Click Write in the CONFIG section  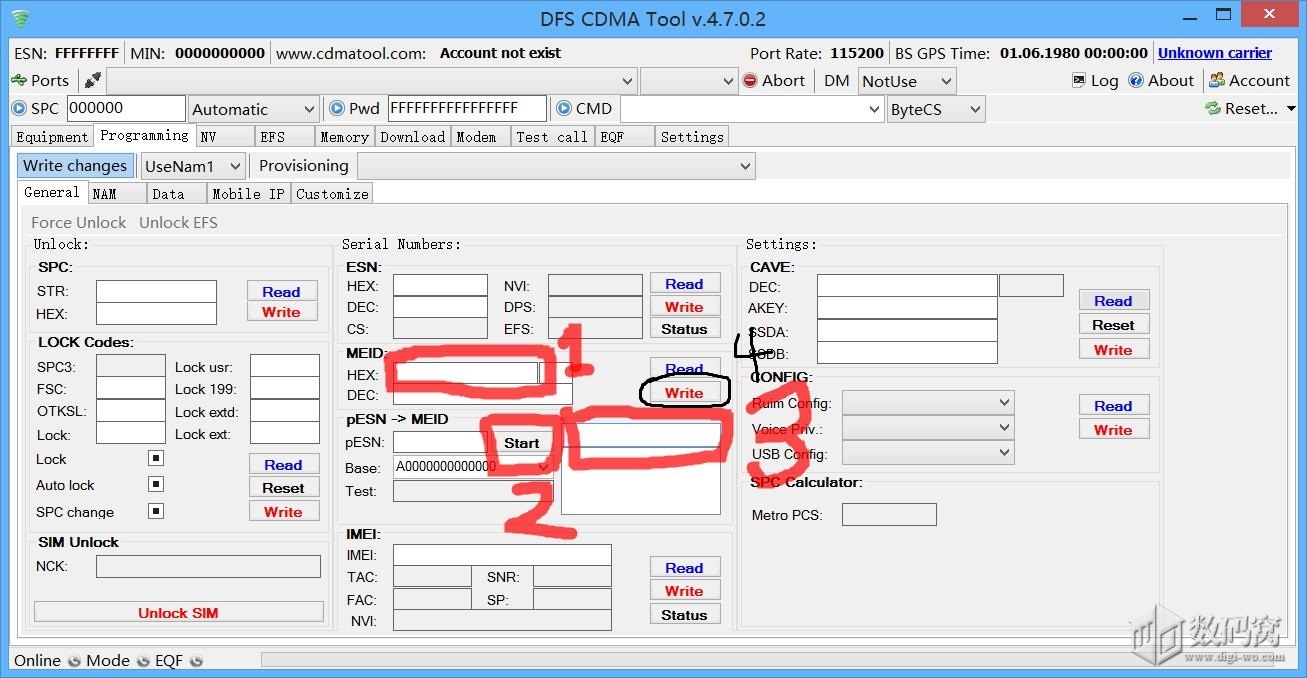pos(1114,430)
